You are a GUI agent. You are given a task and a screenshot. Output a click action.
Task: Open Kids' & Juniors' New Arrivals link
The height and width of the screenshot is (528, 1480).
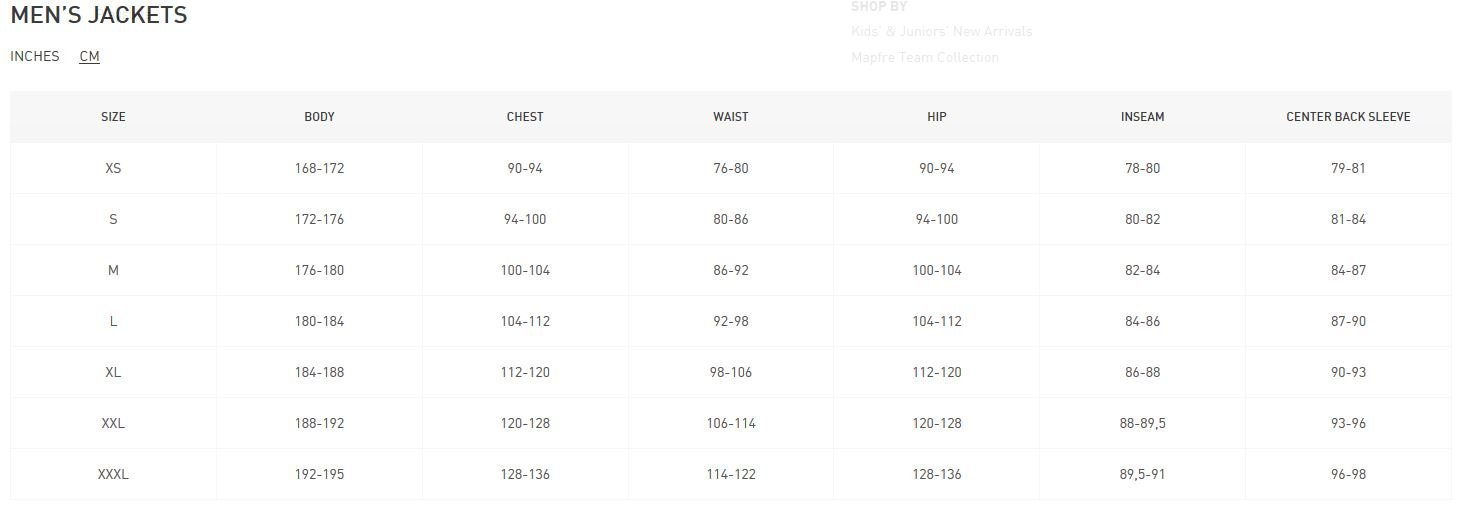941,31
